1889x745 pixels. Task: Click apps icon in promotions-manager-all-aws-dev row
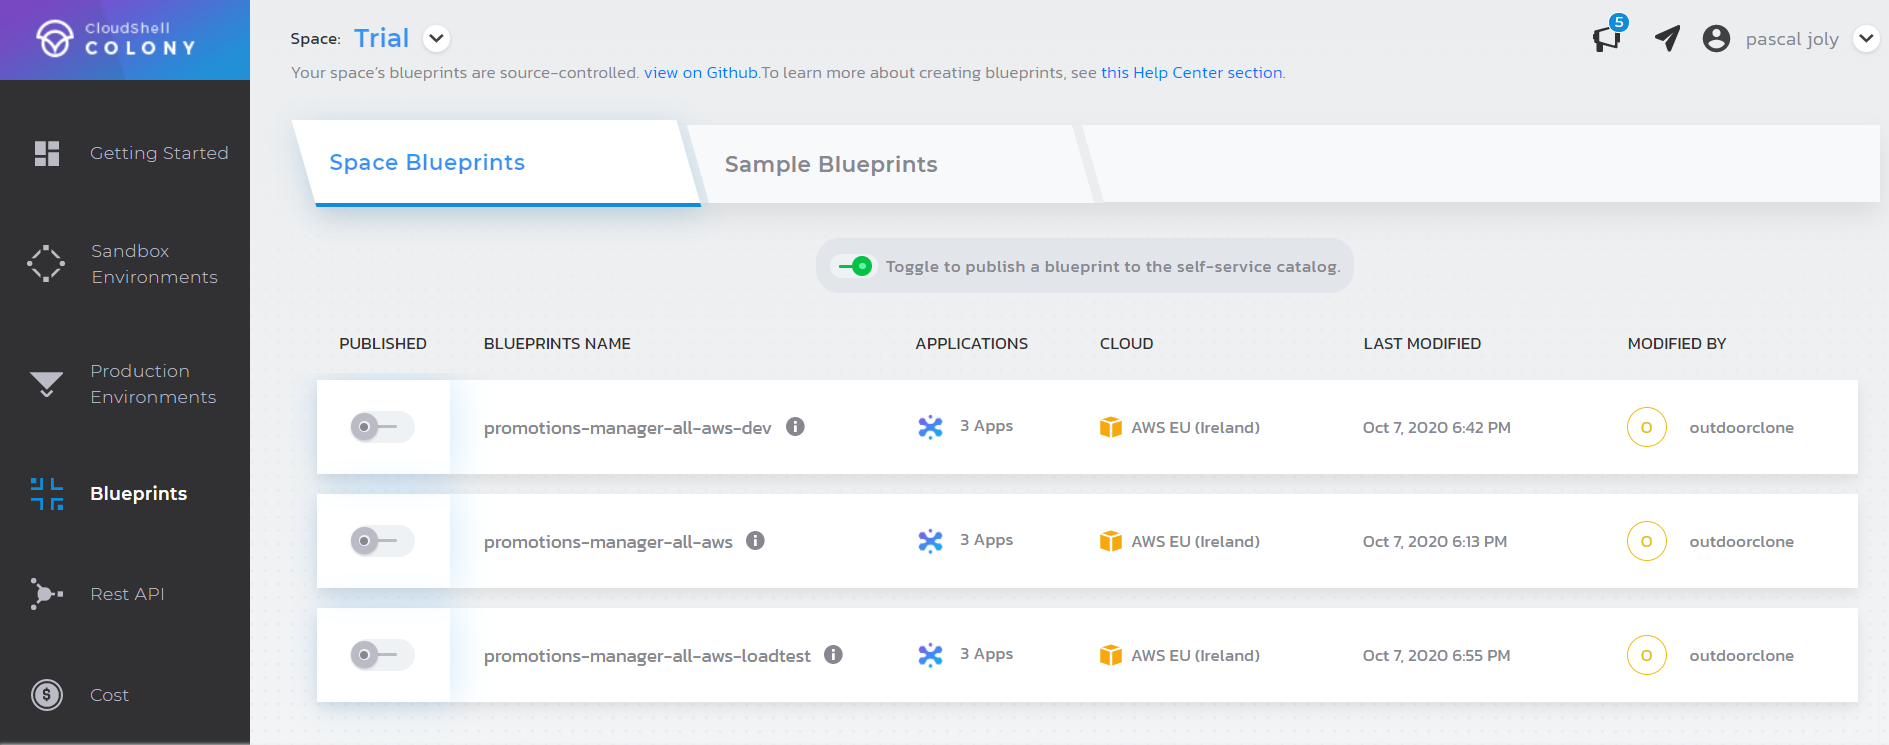pos(930,427)
